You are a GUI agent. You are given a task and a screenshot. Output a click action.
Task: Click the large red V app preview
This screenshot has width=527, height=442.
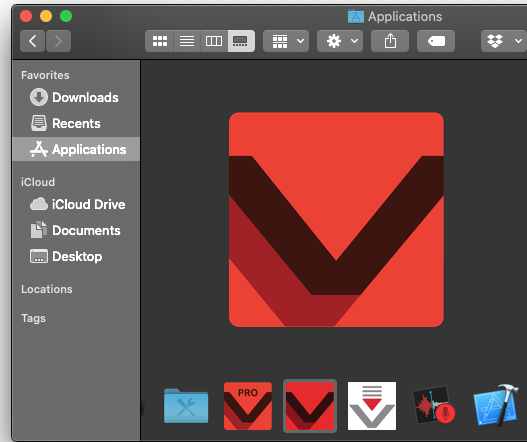tap(336, 219)
